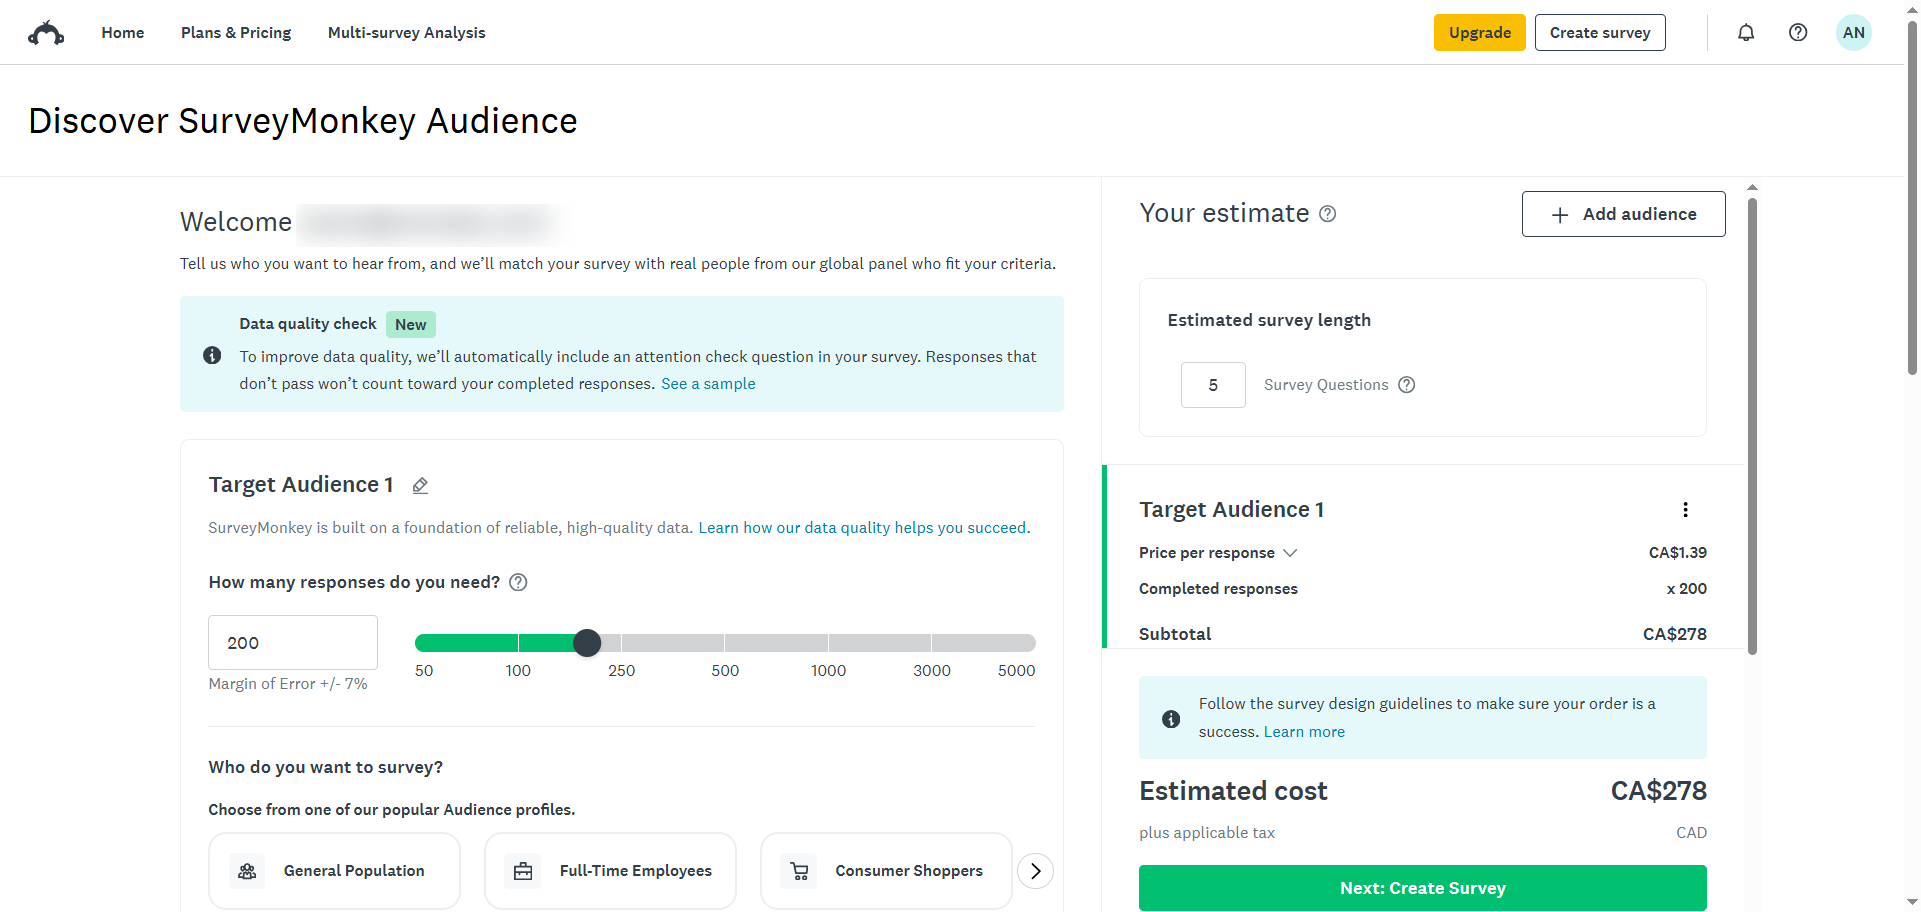Click the help icon beside Your estimate

pos(1328,214)
